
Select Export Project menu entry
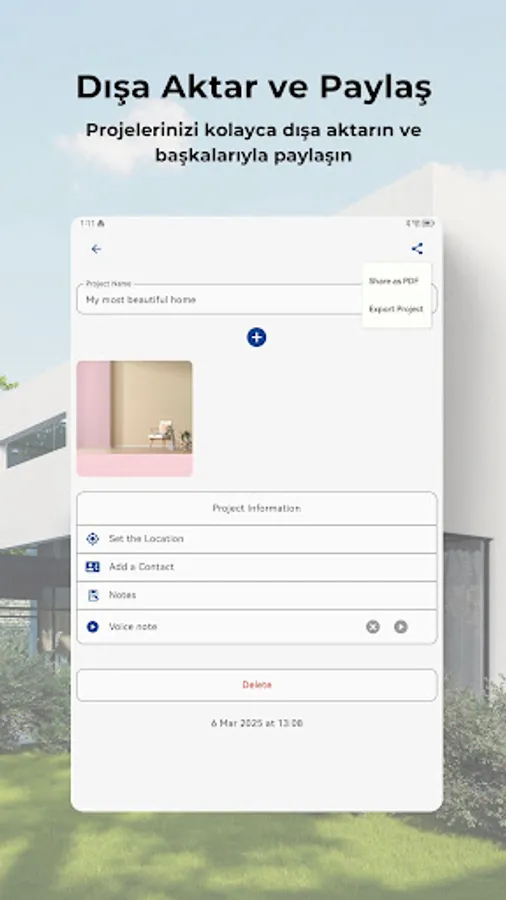[396, 309]
